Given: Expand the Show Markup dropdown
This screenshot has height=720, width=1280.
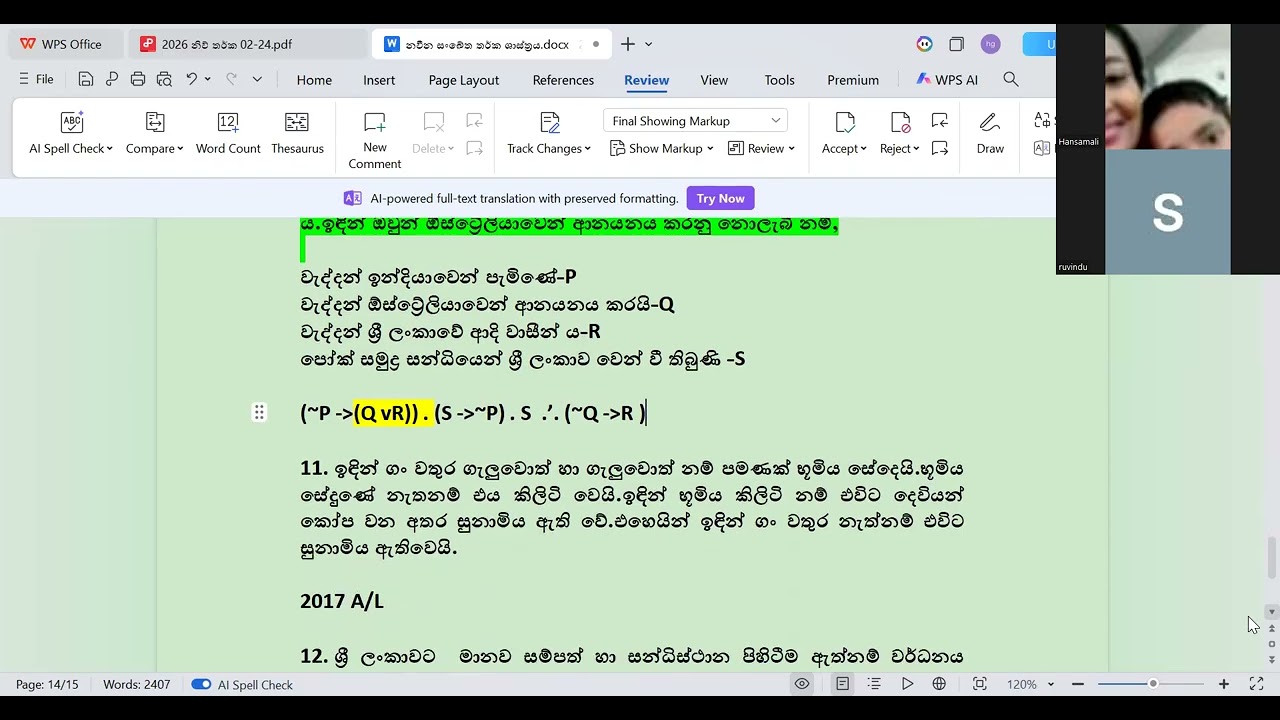Looking at the screenshot, I should [x=710, y=149].
